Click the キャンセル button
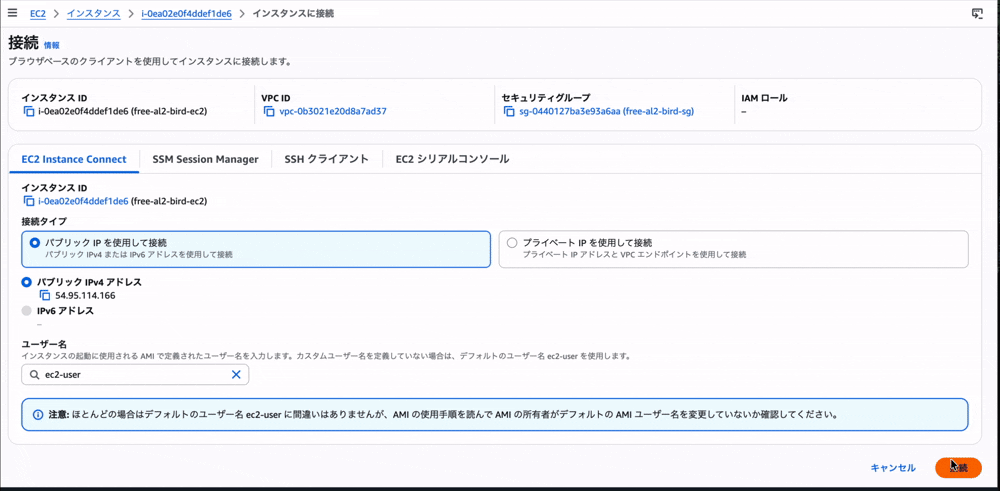The width and height of the screenshot is (1000, 491). pyautogui.click(x=893, y=468)
